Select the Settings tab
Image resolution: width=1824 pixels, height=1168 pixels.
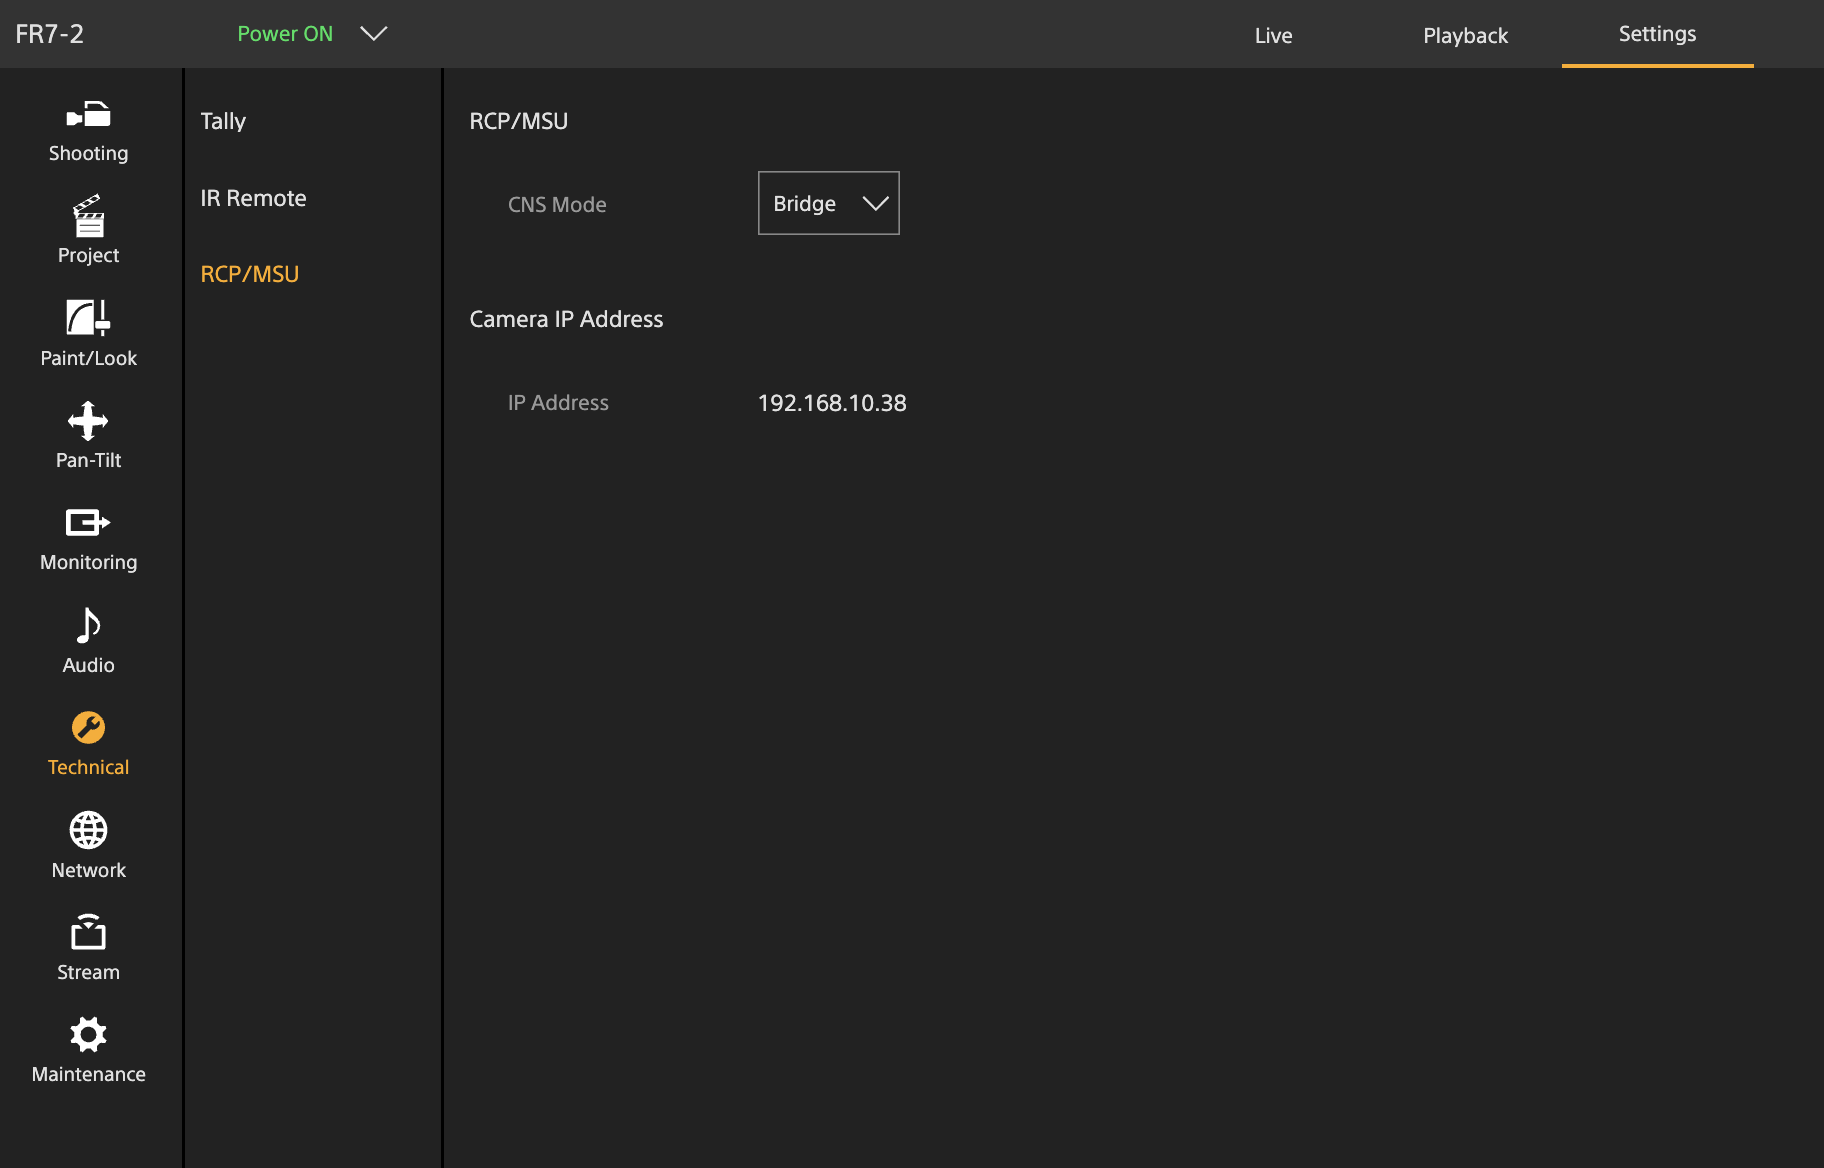[x=1657, y=34]
